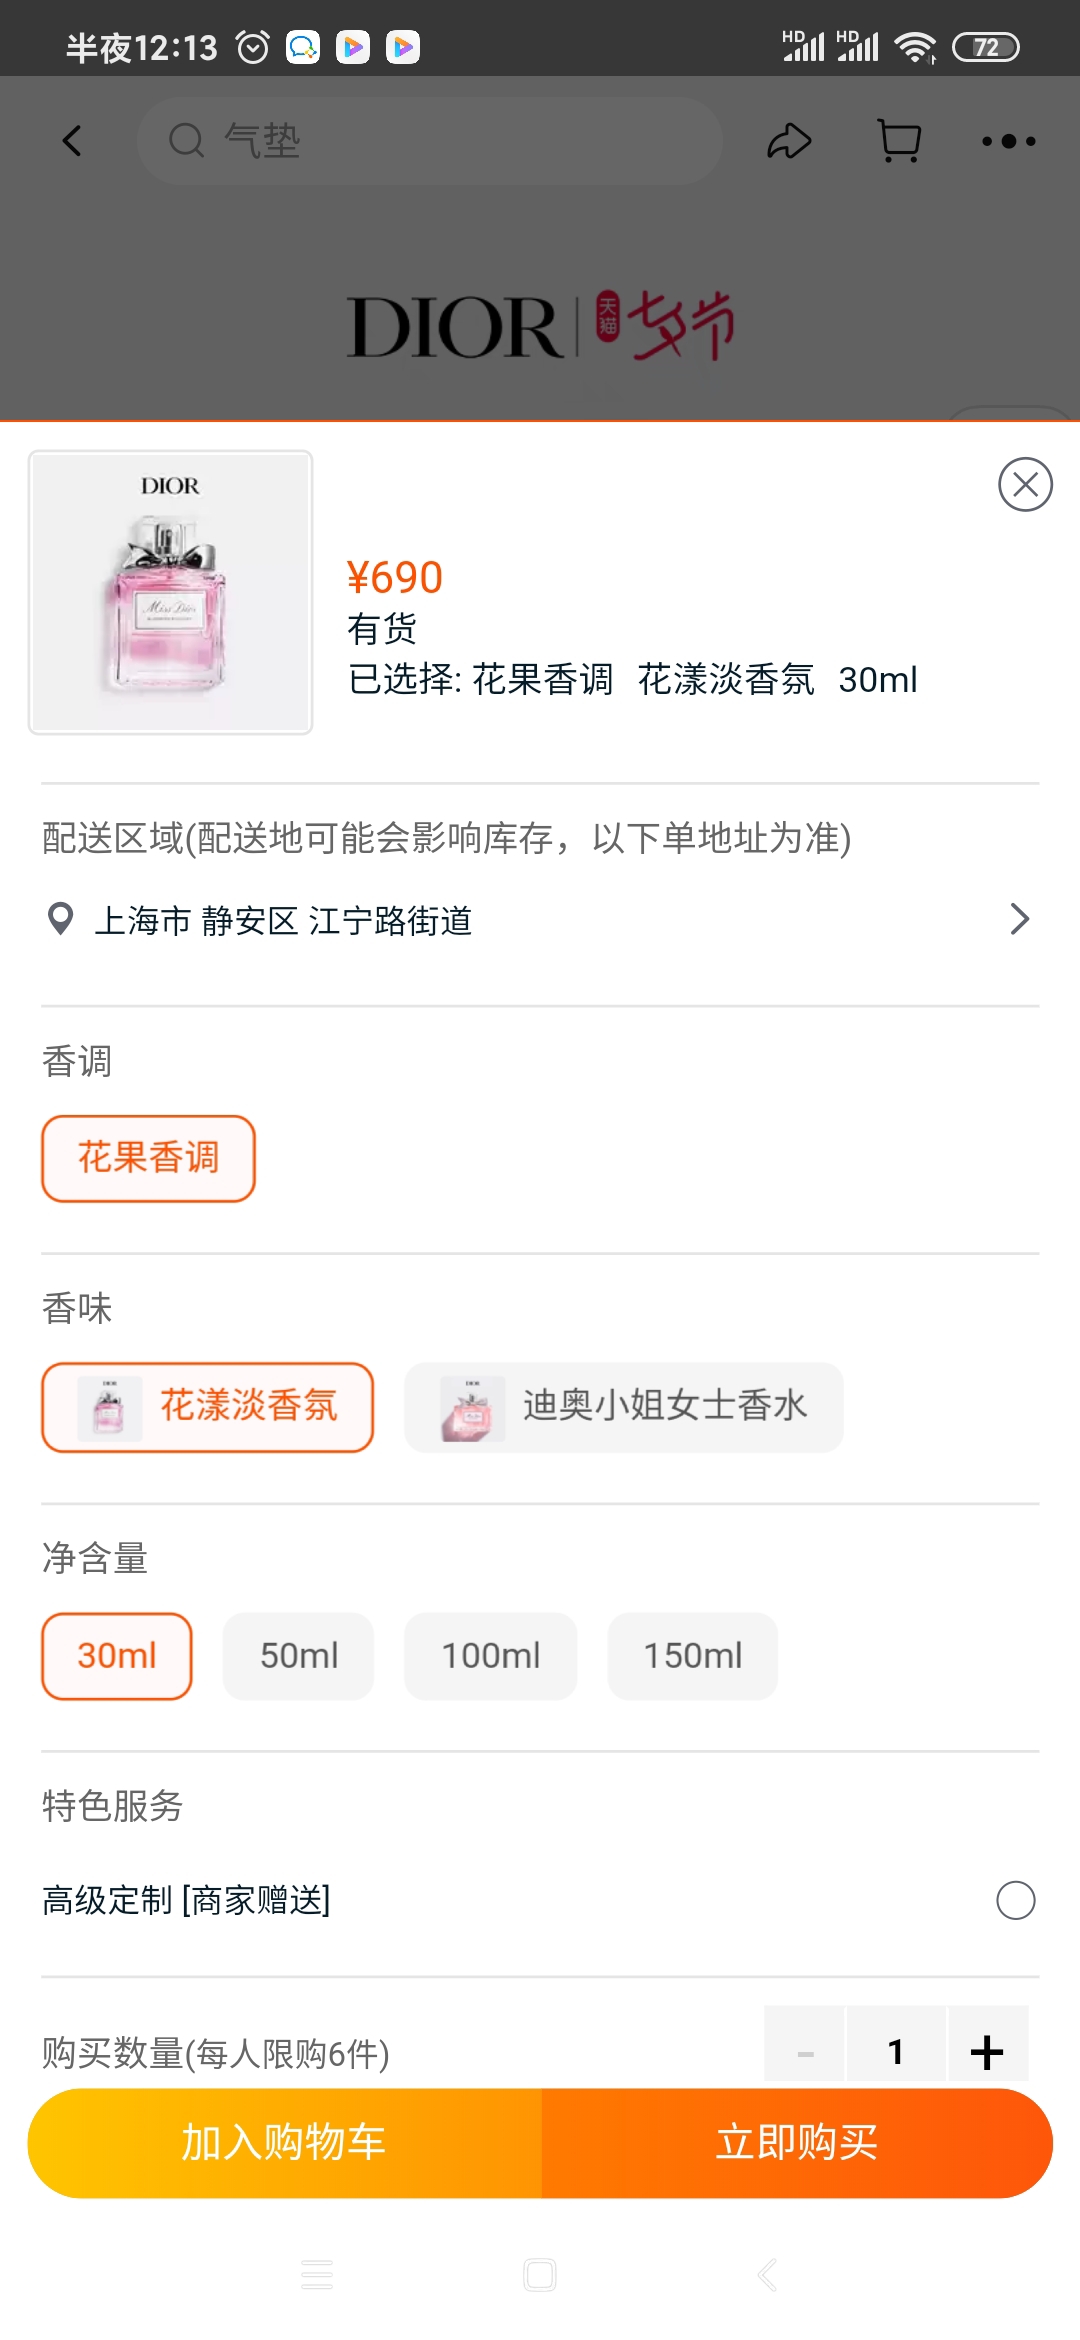Pick the 150ml size option
The image size is (1080, 2340).
pyautogui.click(x=692, y=1656)
